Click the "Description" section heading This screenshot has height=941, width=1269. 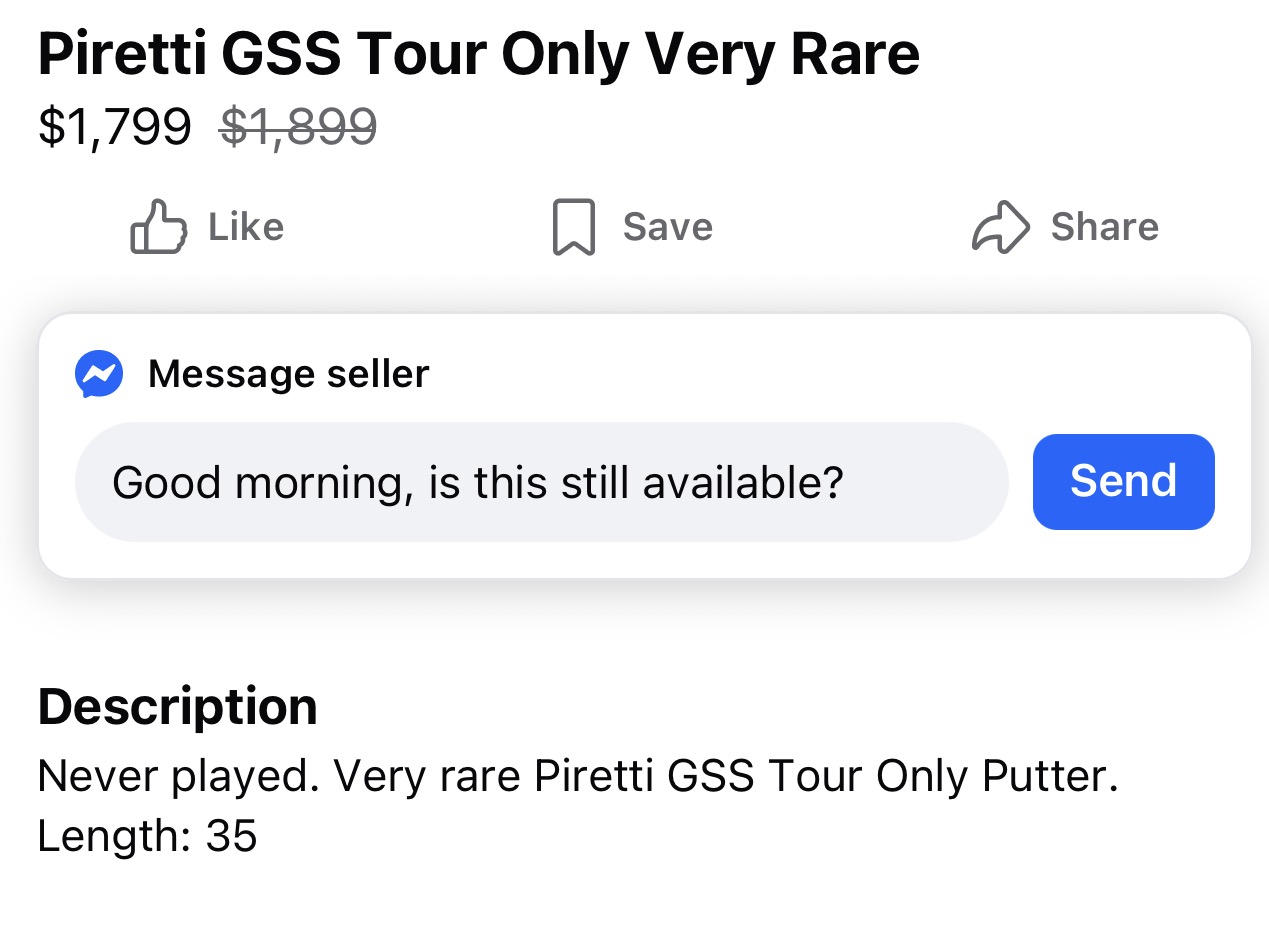coord(177,706)
